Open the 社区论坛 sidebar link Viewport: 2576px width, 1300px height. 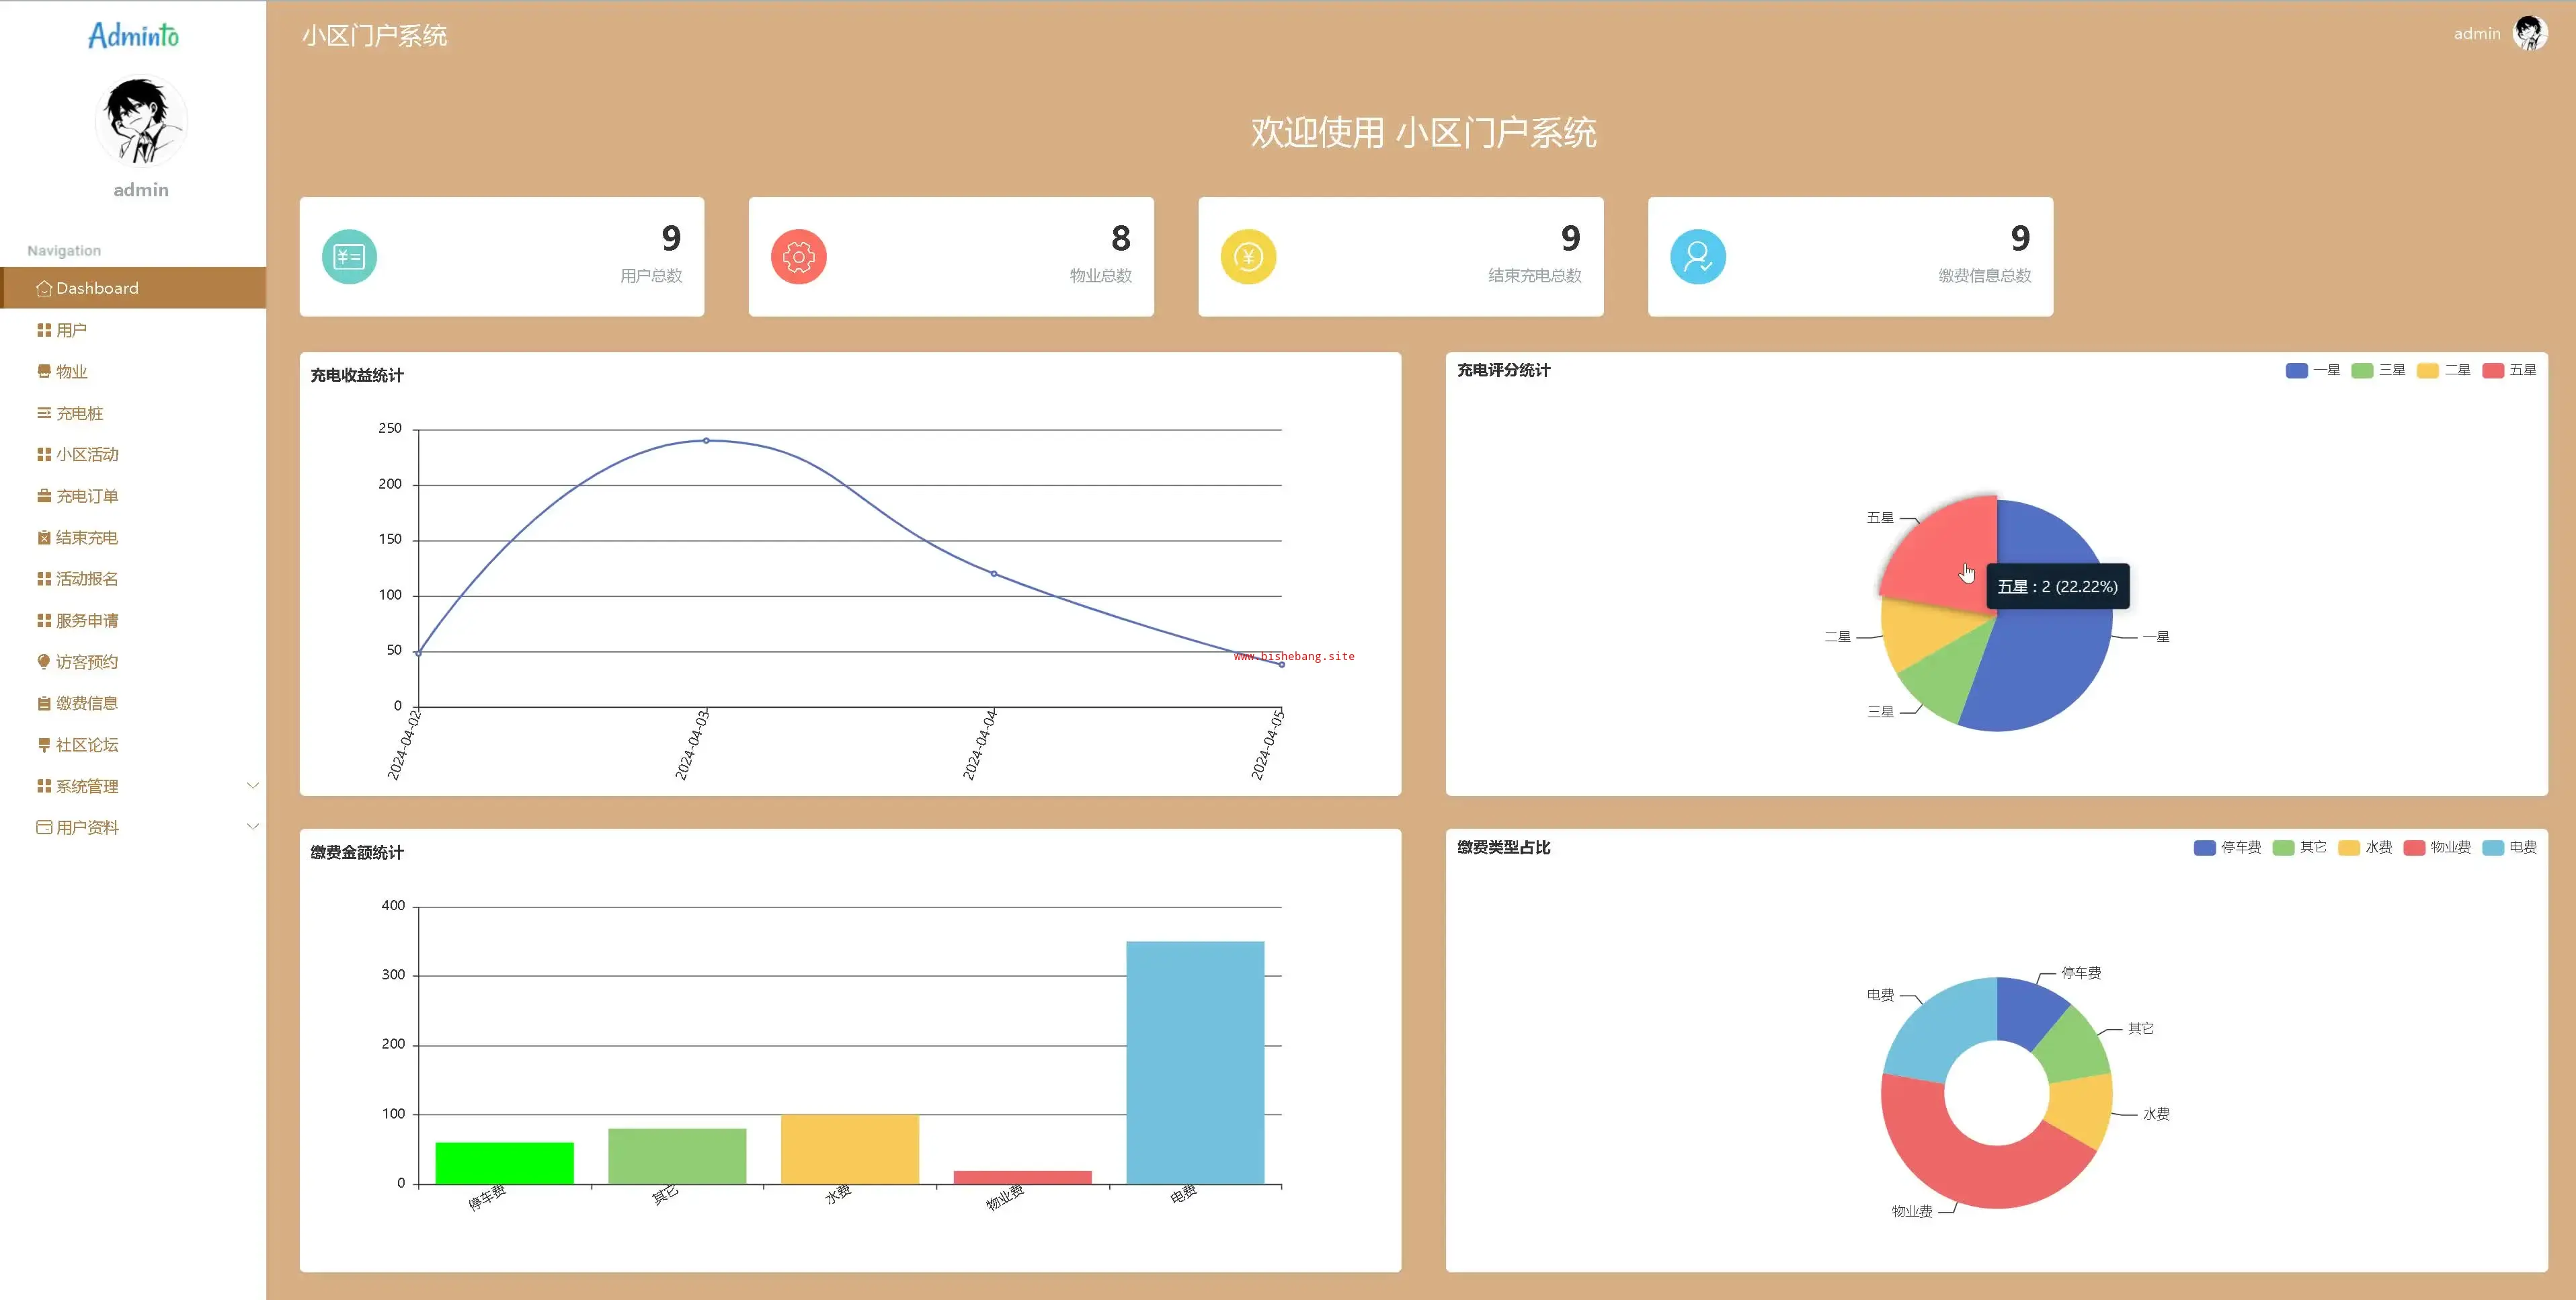coord(86,745)
